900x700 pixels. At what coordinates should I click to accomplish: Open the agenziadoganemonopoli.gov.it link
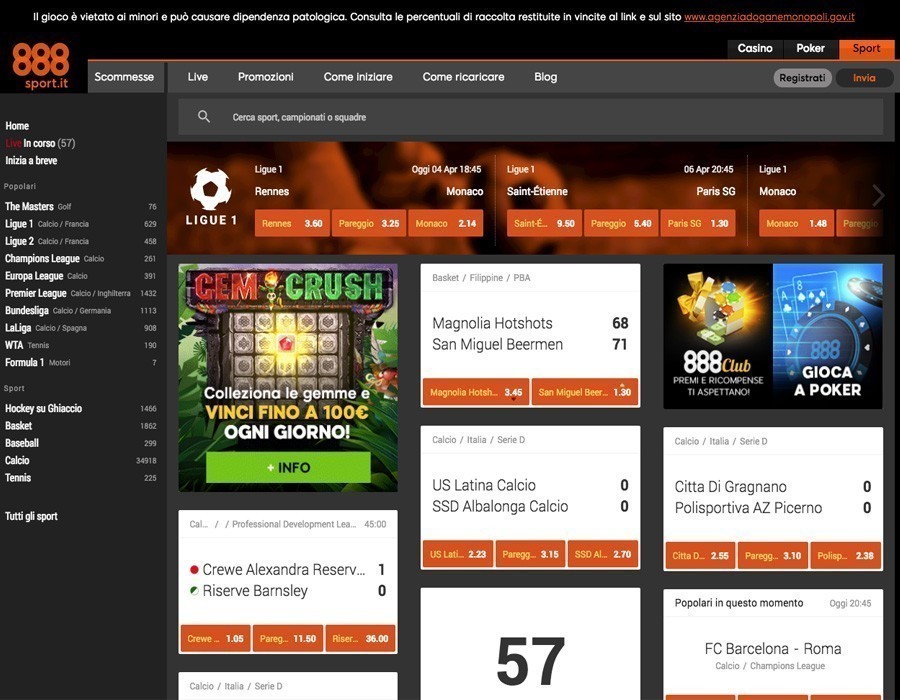point(769,17)
